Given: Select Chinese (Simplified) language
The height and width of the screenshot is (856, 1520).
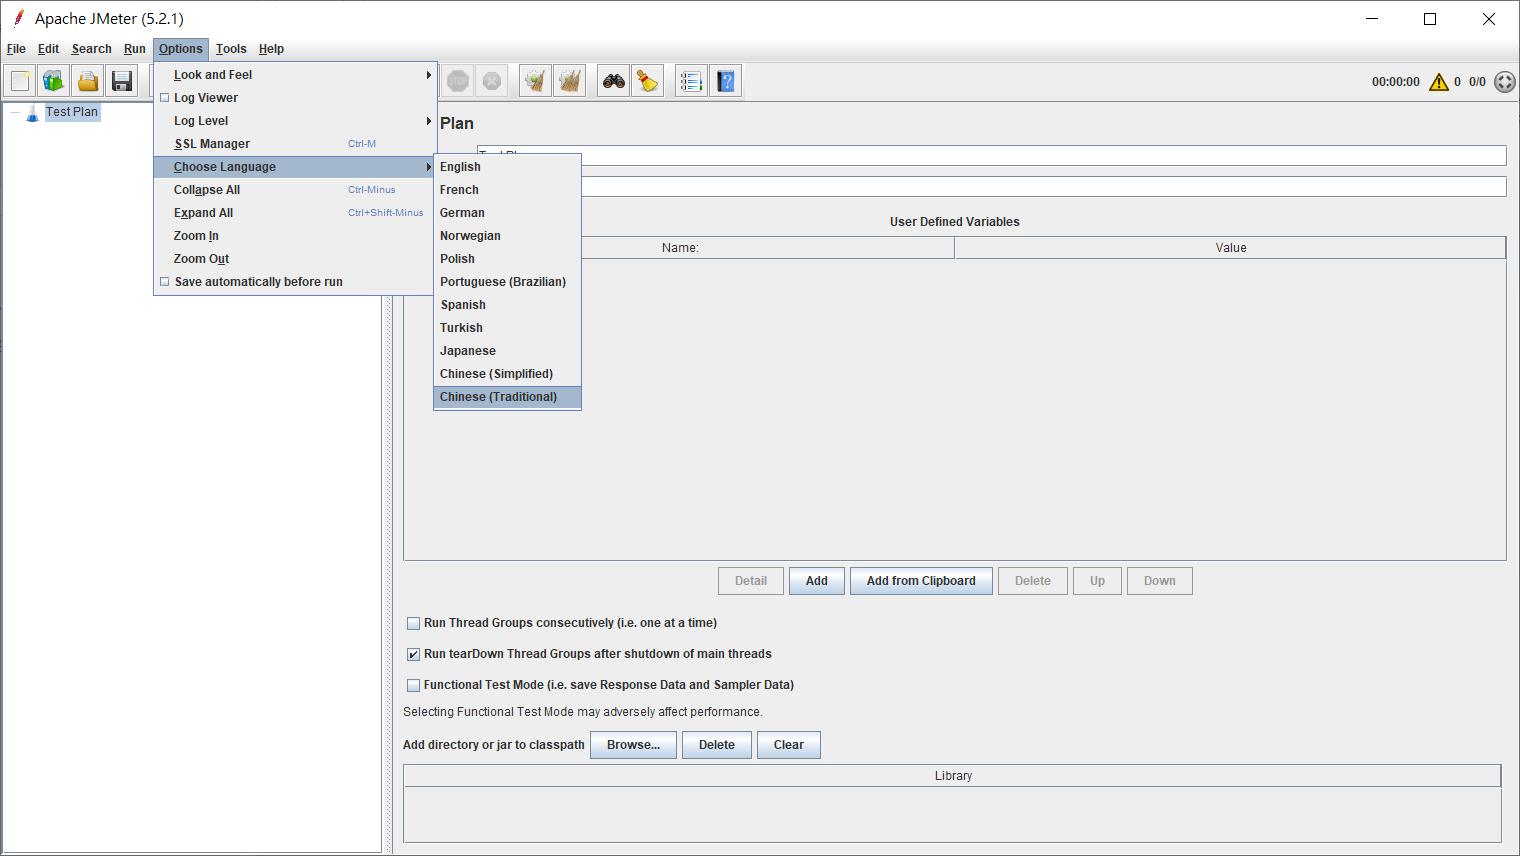Looking at the screenshot, I should (507, 374).
